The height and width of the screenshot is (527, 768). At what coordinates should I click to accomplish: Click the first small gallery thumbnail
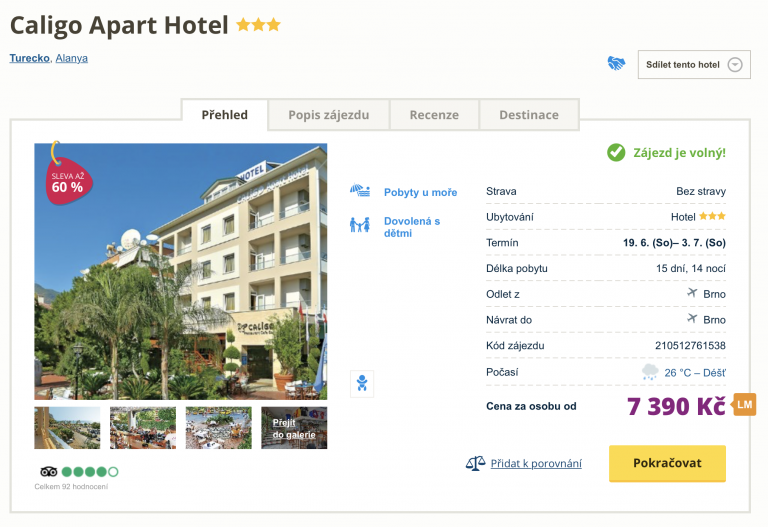coord(67,428)
